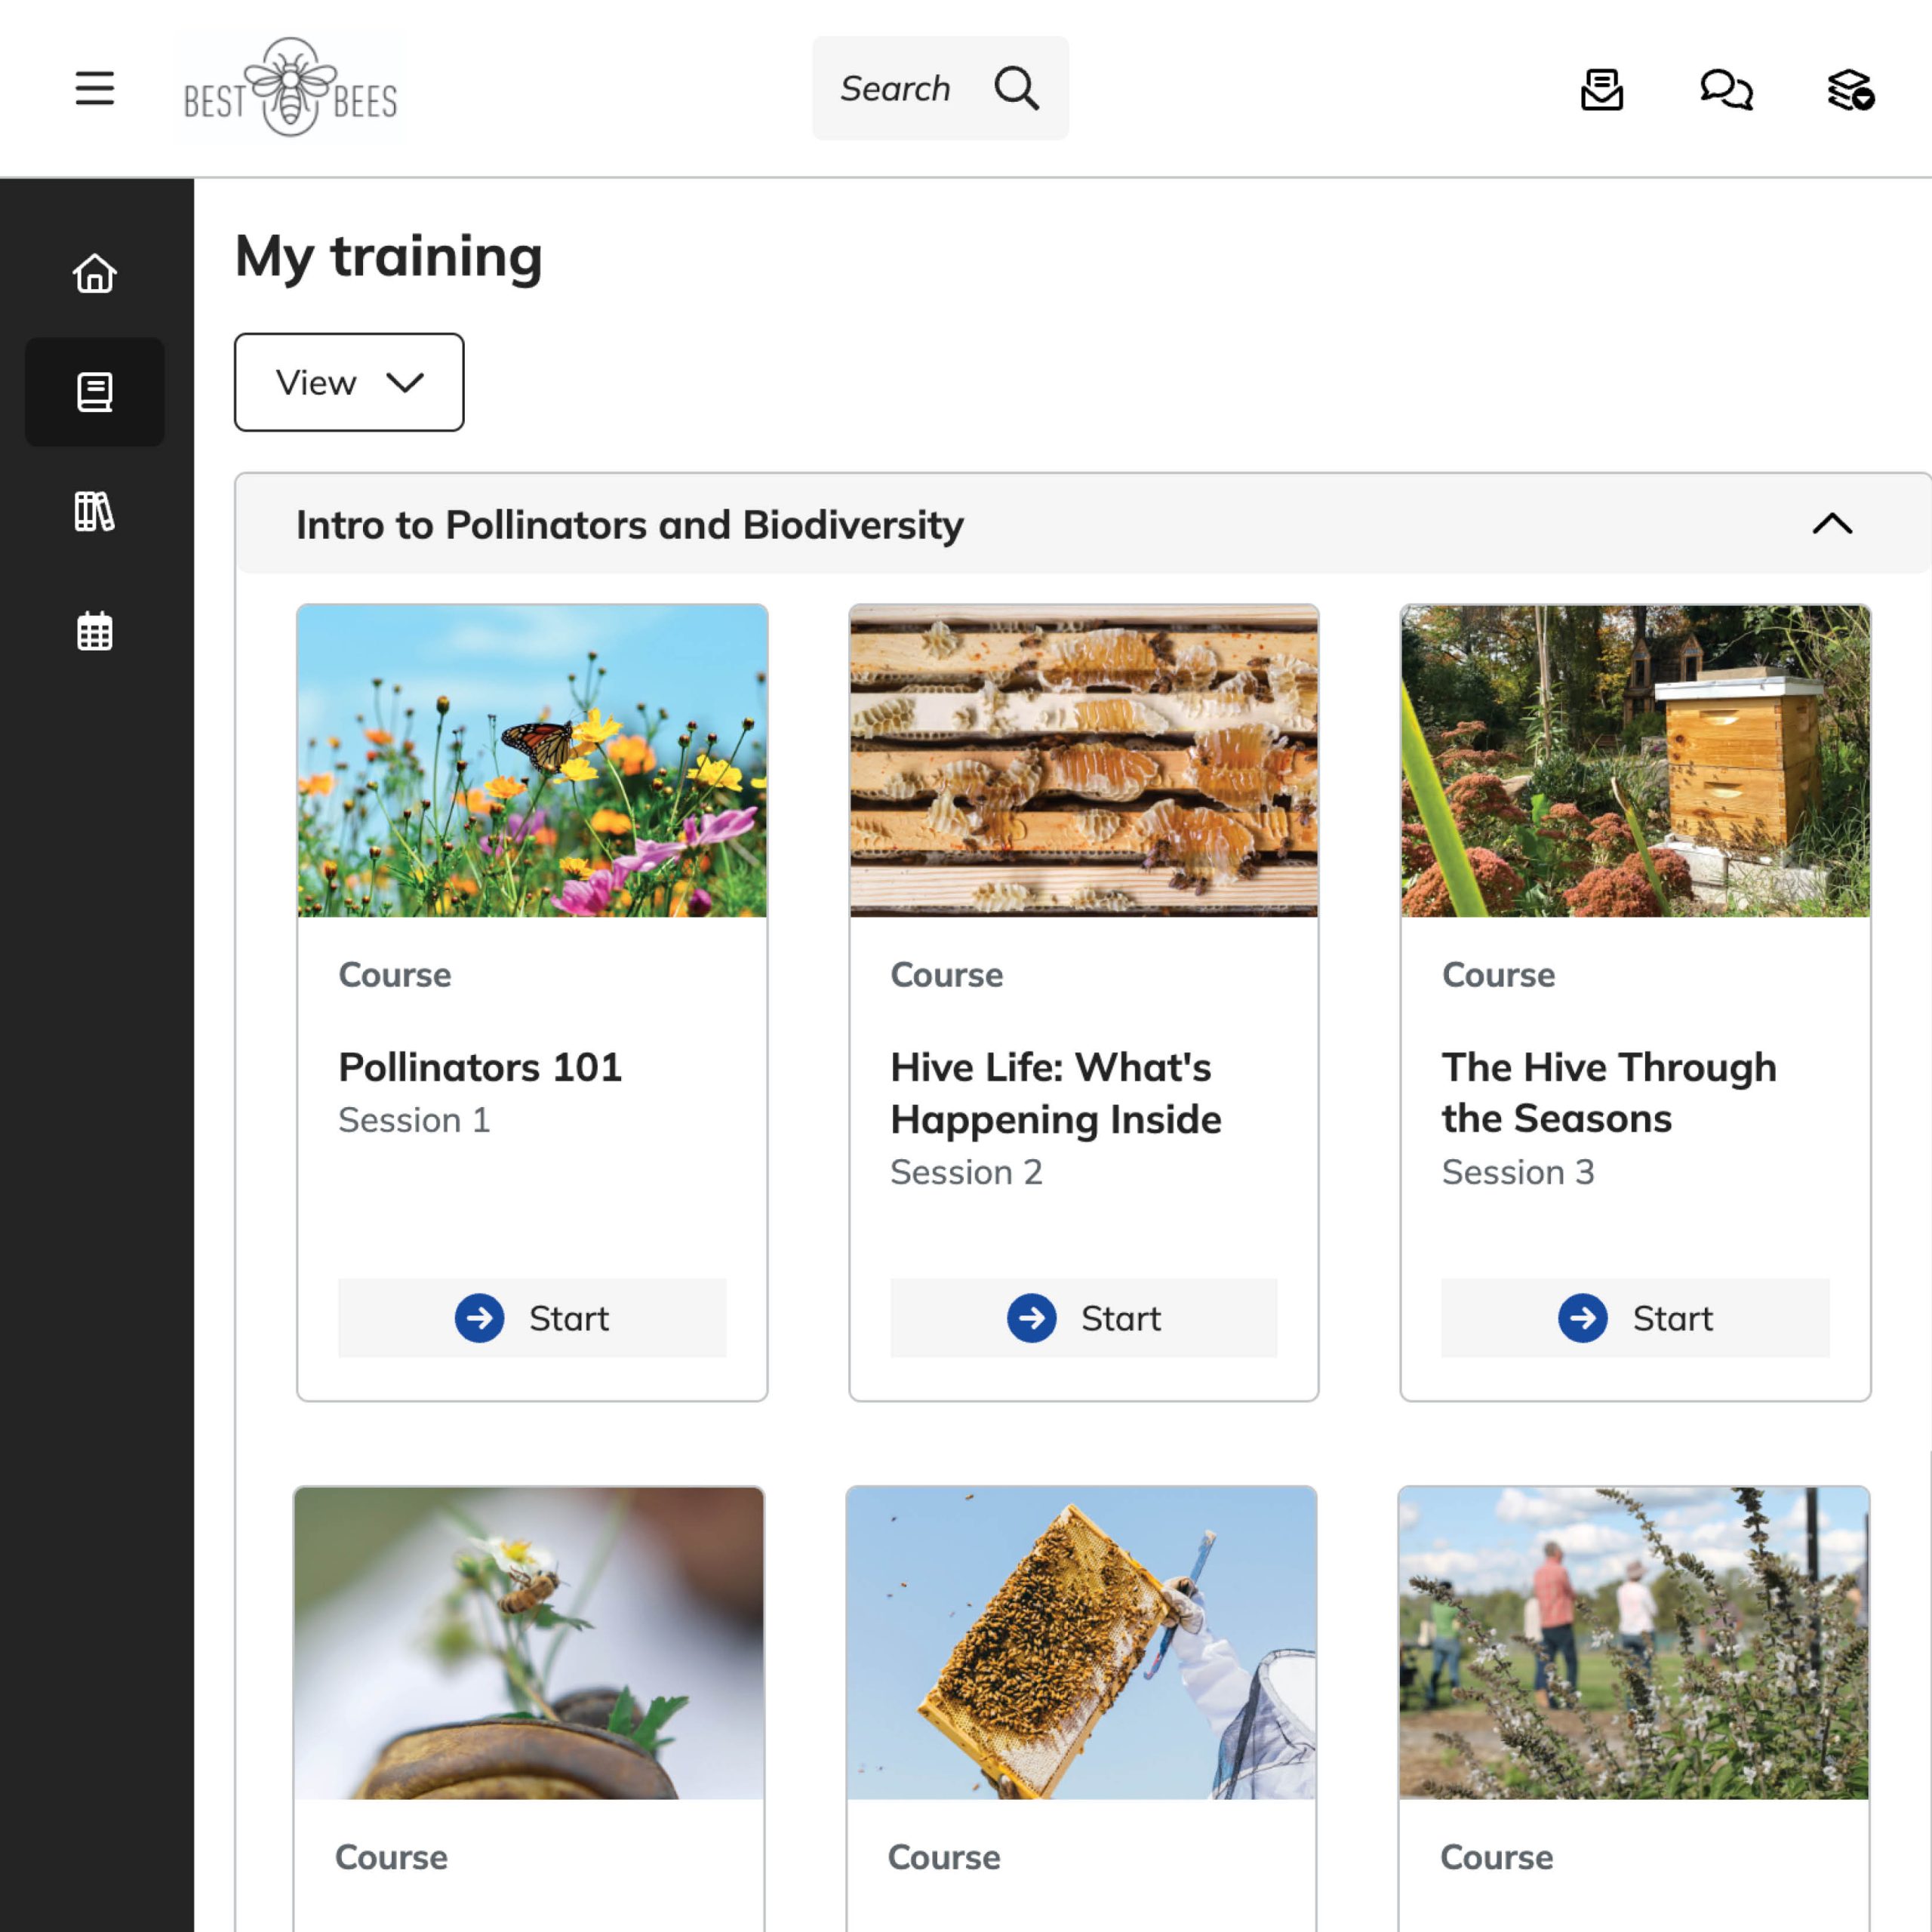Click arrow icon on Hive Life Start
The image size is (1932, 1932).
[1032, 1318]
